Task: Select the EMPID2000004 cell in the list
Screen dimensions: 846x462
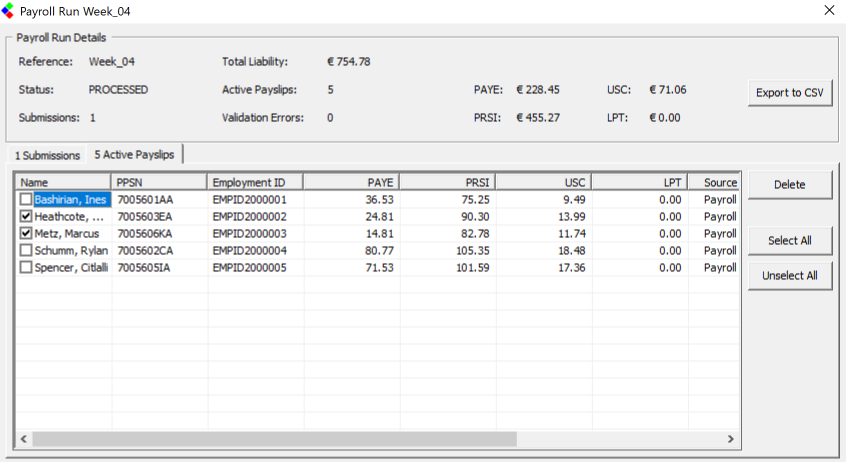Action: (250, 251)
